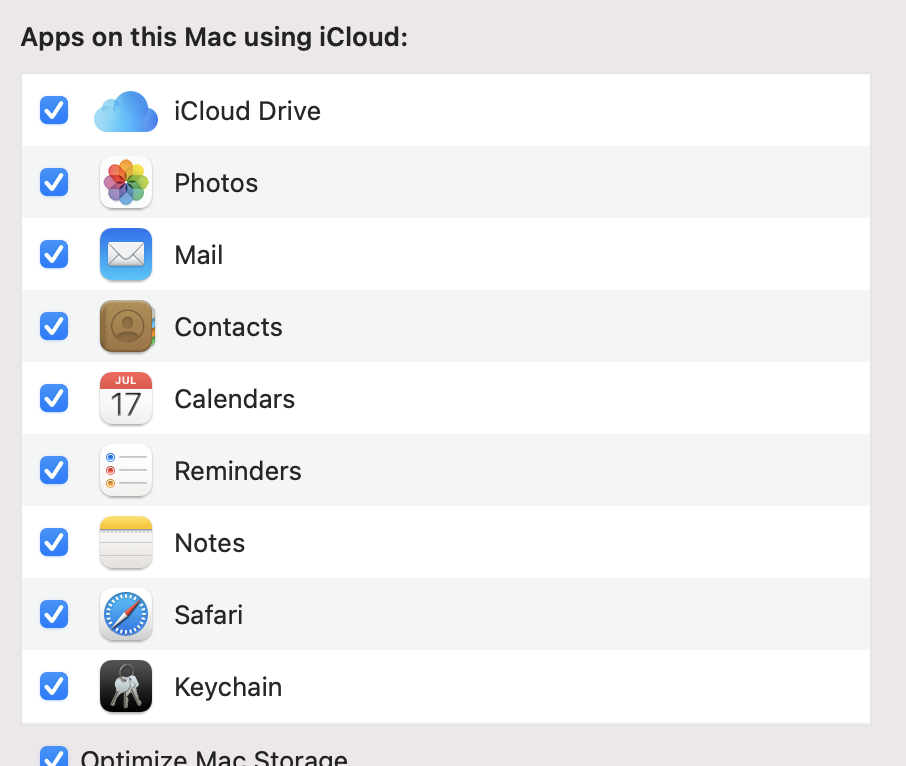Toggle Optimize Mac Storage checkbox
Viewport: 906px width, 766px height.
pos(54,757)
